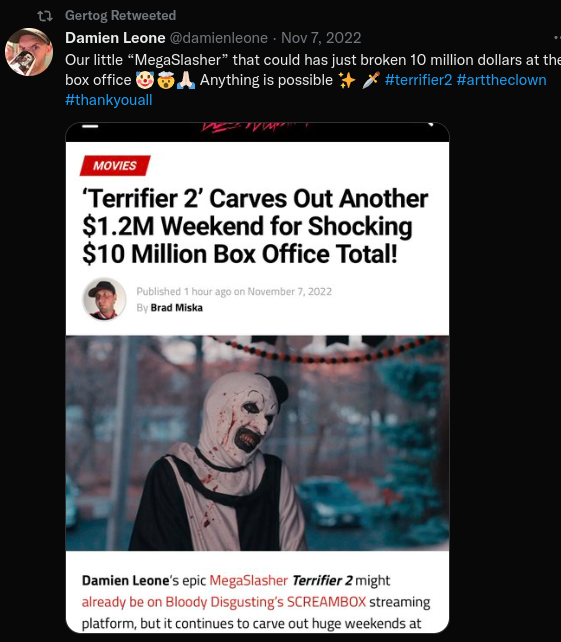Image resolution: width=561 pixels, height=642 pixels.
Task: Click the red MegaSlasher article link
Action: [249, 580]
